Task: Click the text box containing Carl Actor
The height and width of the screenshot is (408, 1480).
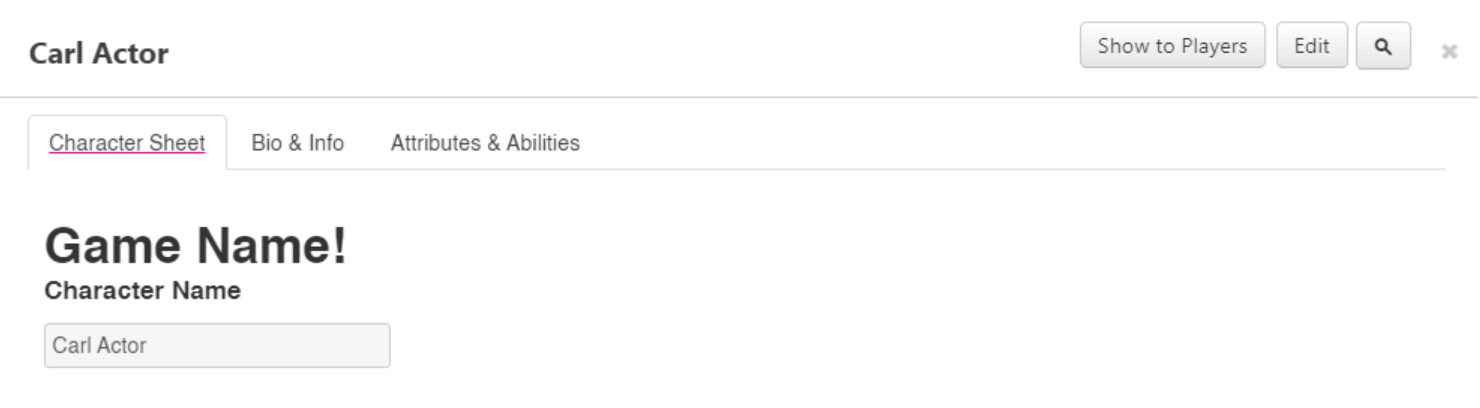Action: (x=217, y=346)
